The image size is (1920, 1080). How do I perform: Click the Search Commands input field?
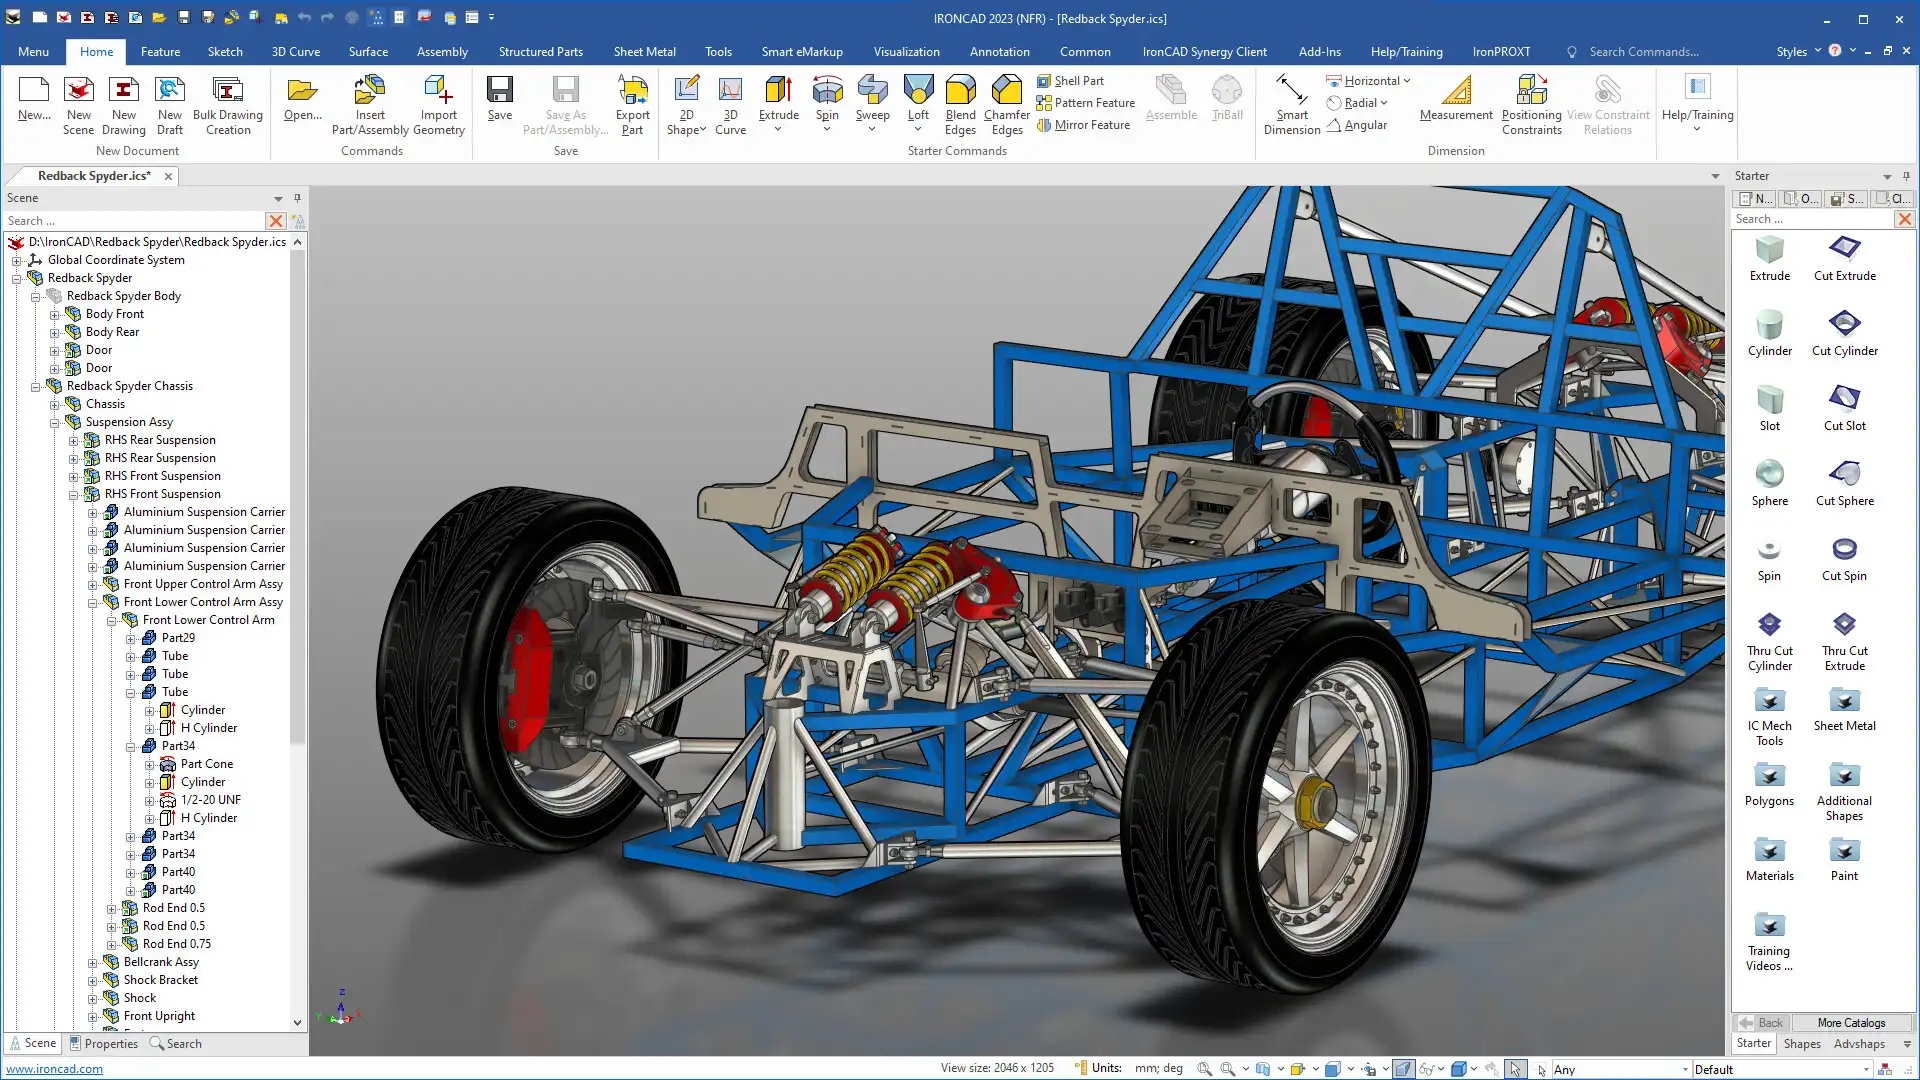coord(1643,52)
